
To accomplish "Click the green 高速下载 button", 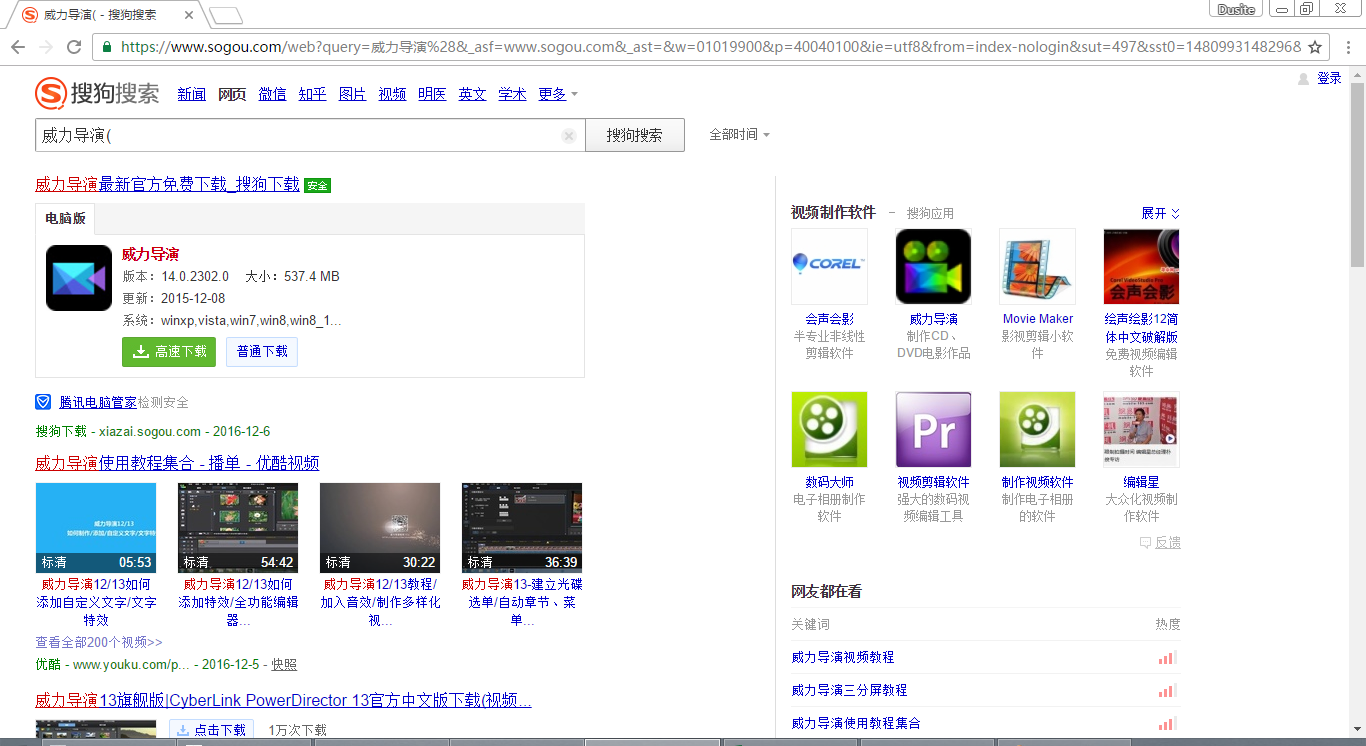I will coord(169,352).
